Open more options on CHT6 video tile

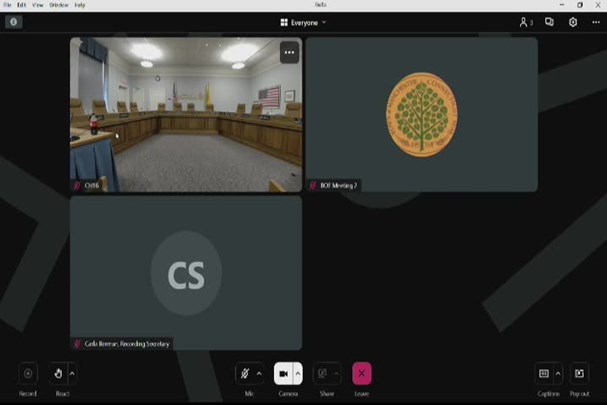(x=289, y=52)
